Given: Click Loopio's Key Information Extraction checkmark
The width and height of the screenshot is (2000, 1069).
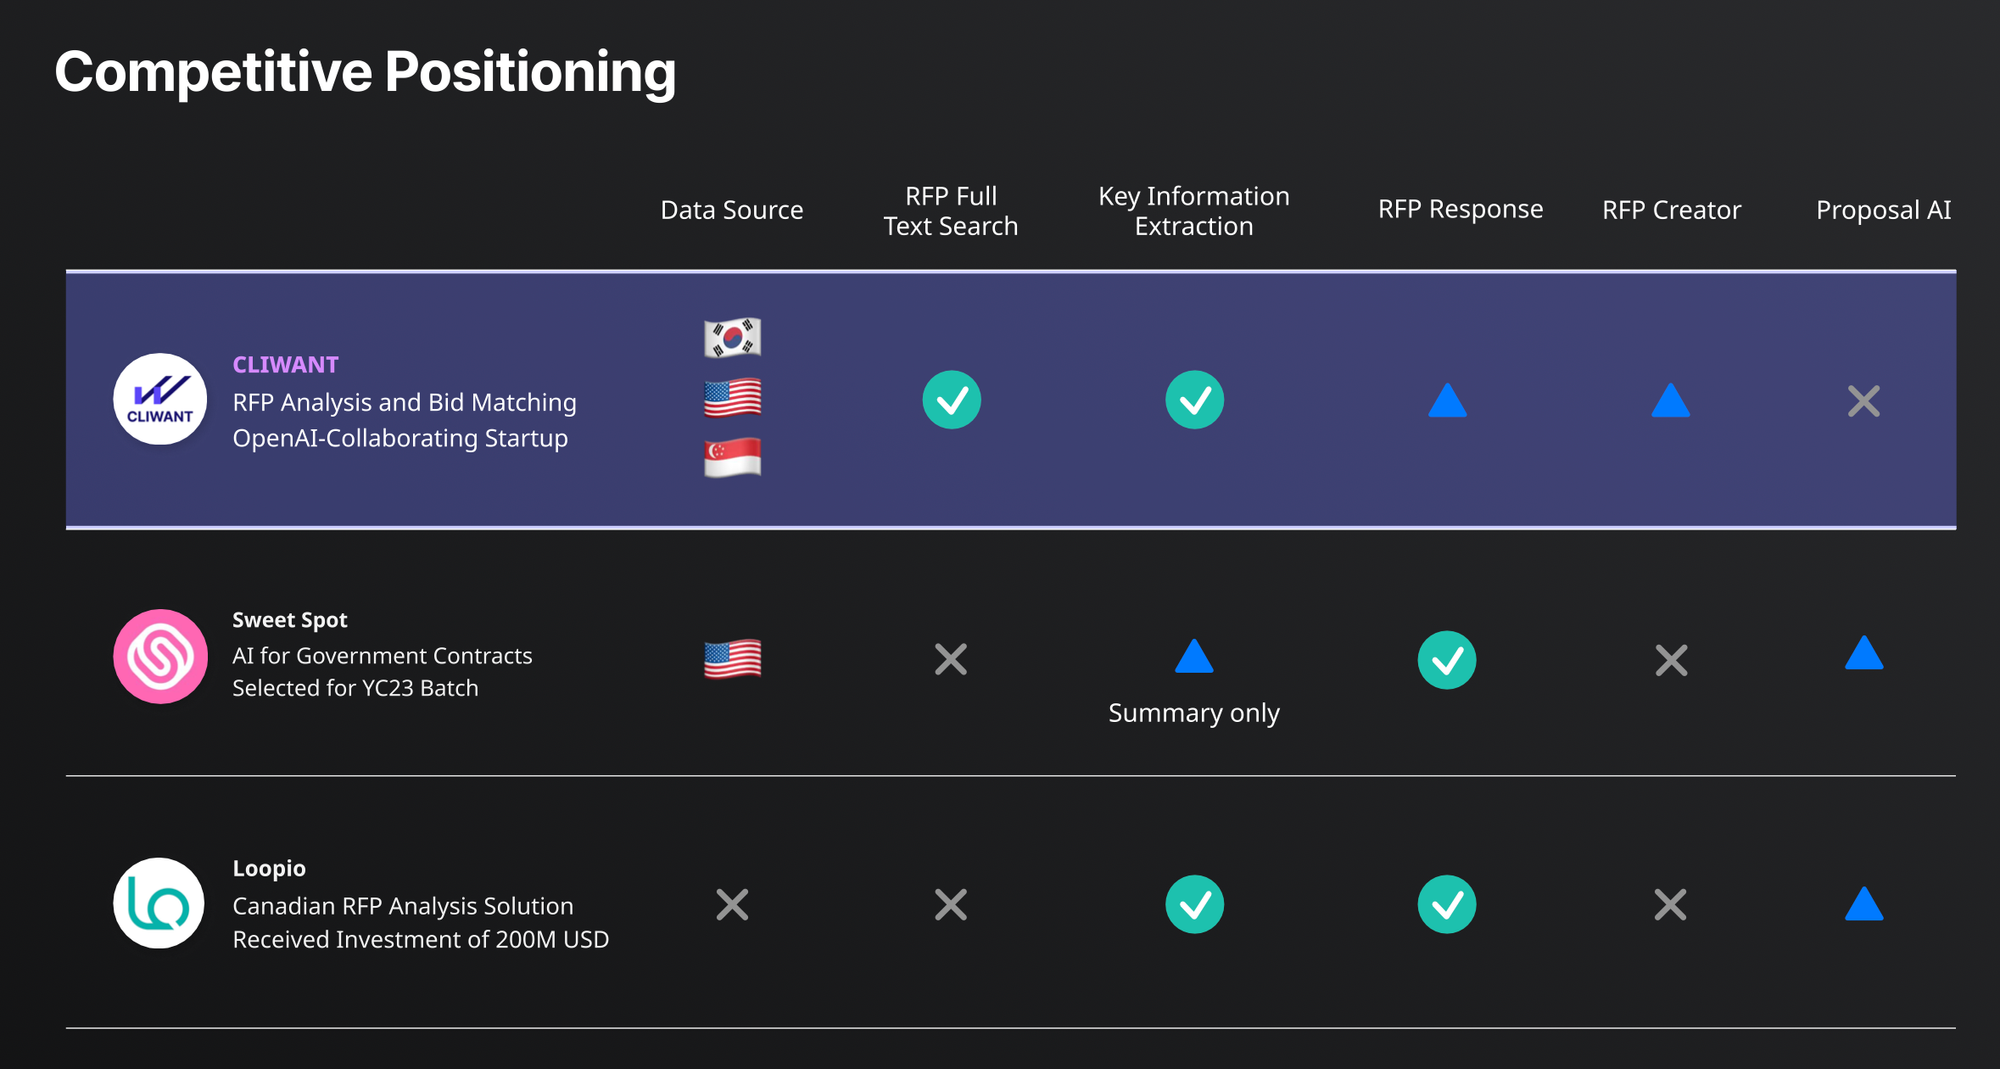Looking at the screenshot, I should click(x=1194, y=905).
